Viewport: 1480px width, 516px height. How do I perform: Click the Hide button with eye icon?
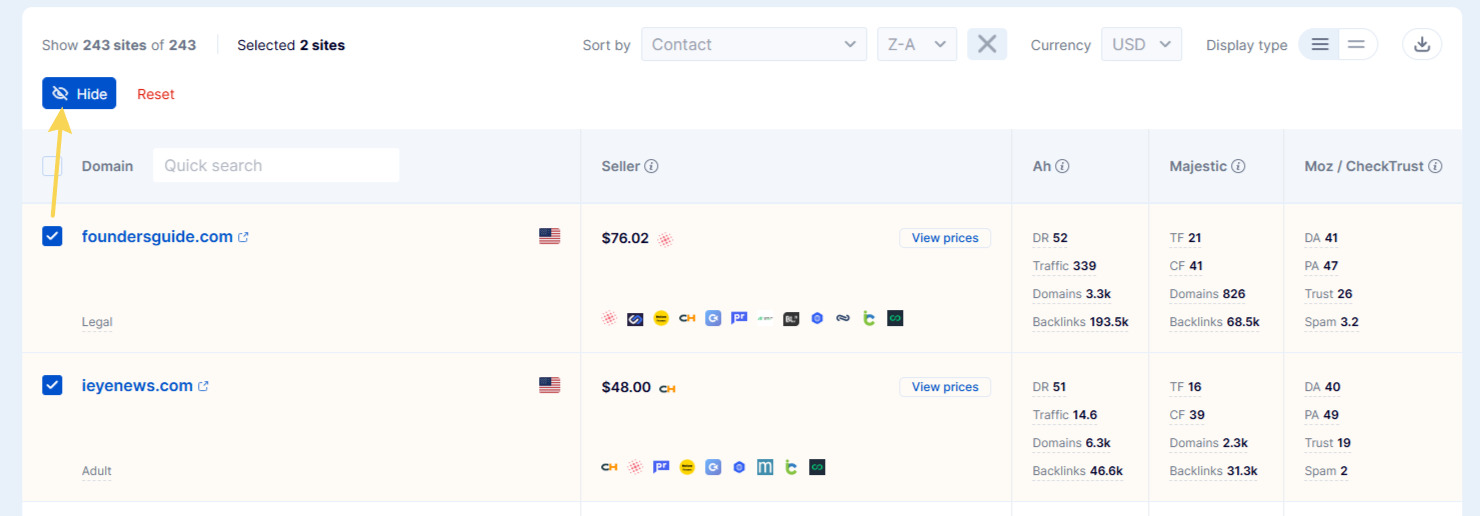[79, 93]
